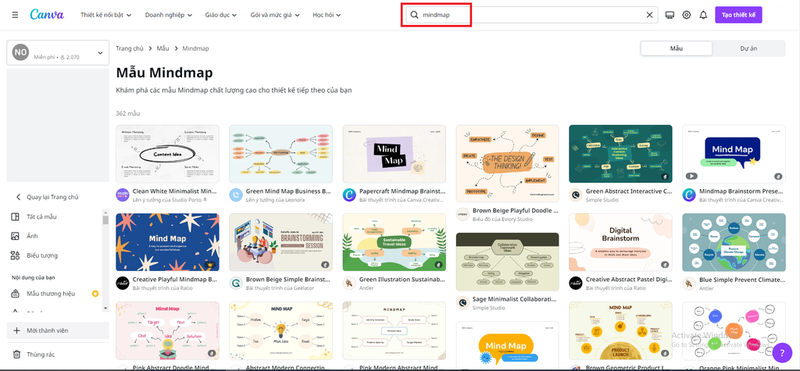Viewport: 800px width, 371px height.
Task: Open the Mindmap Brainstorm Presentation thumbnail
Action: pos(734,154)
